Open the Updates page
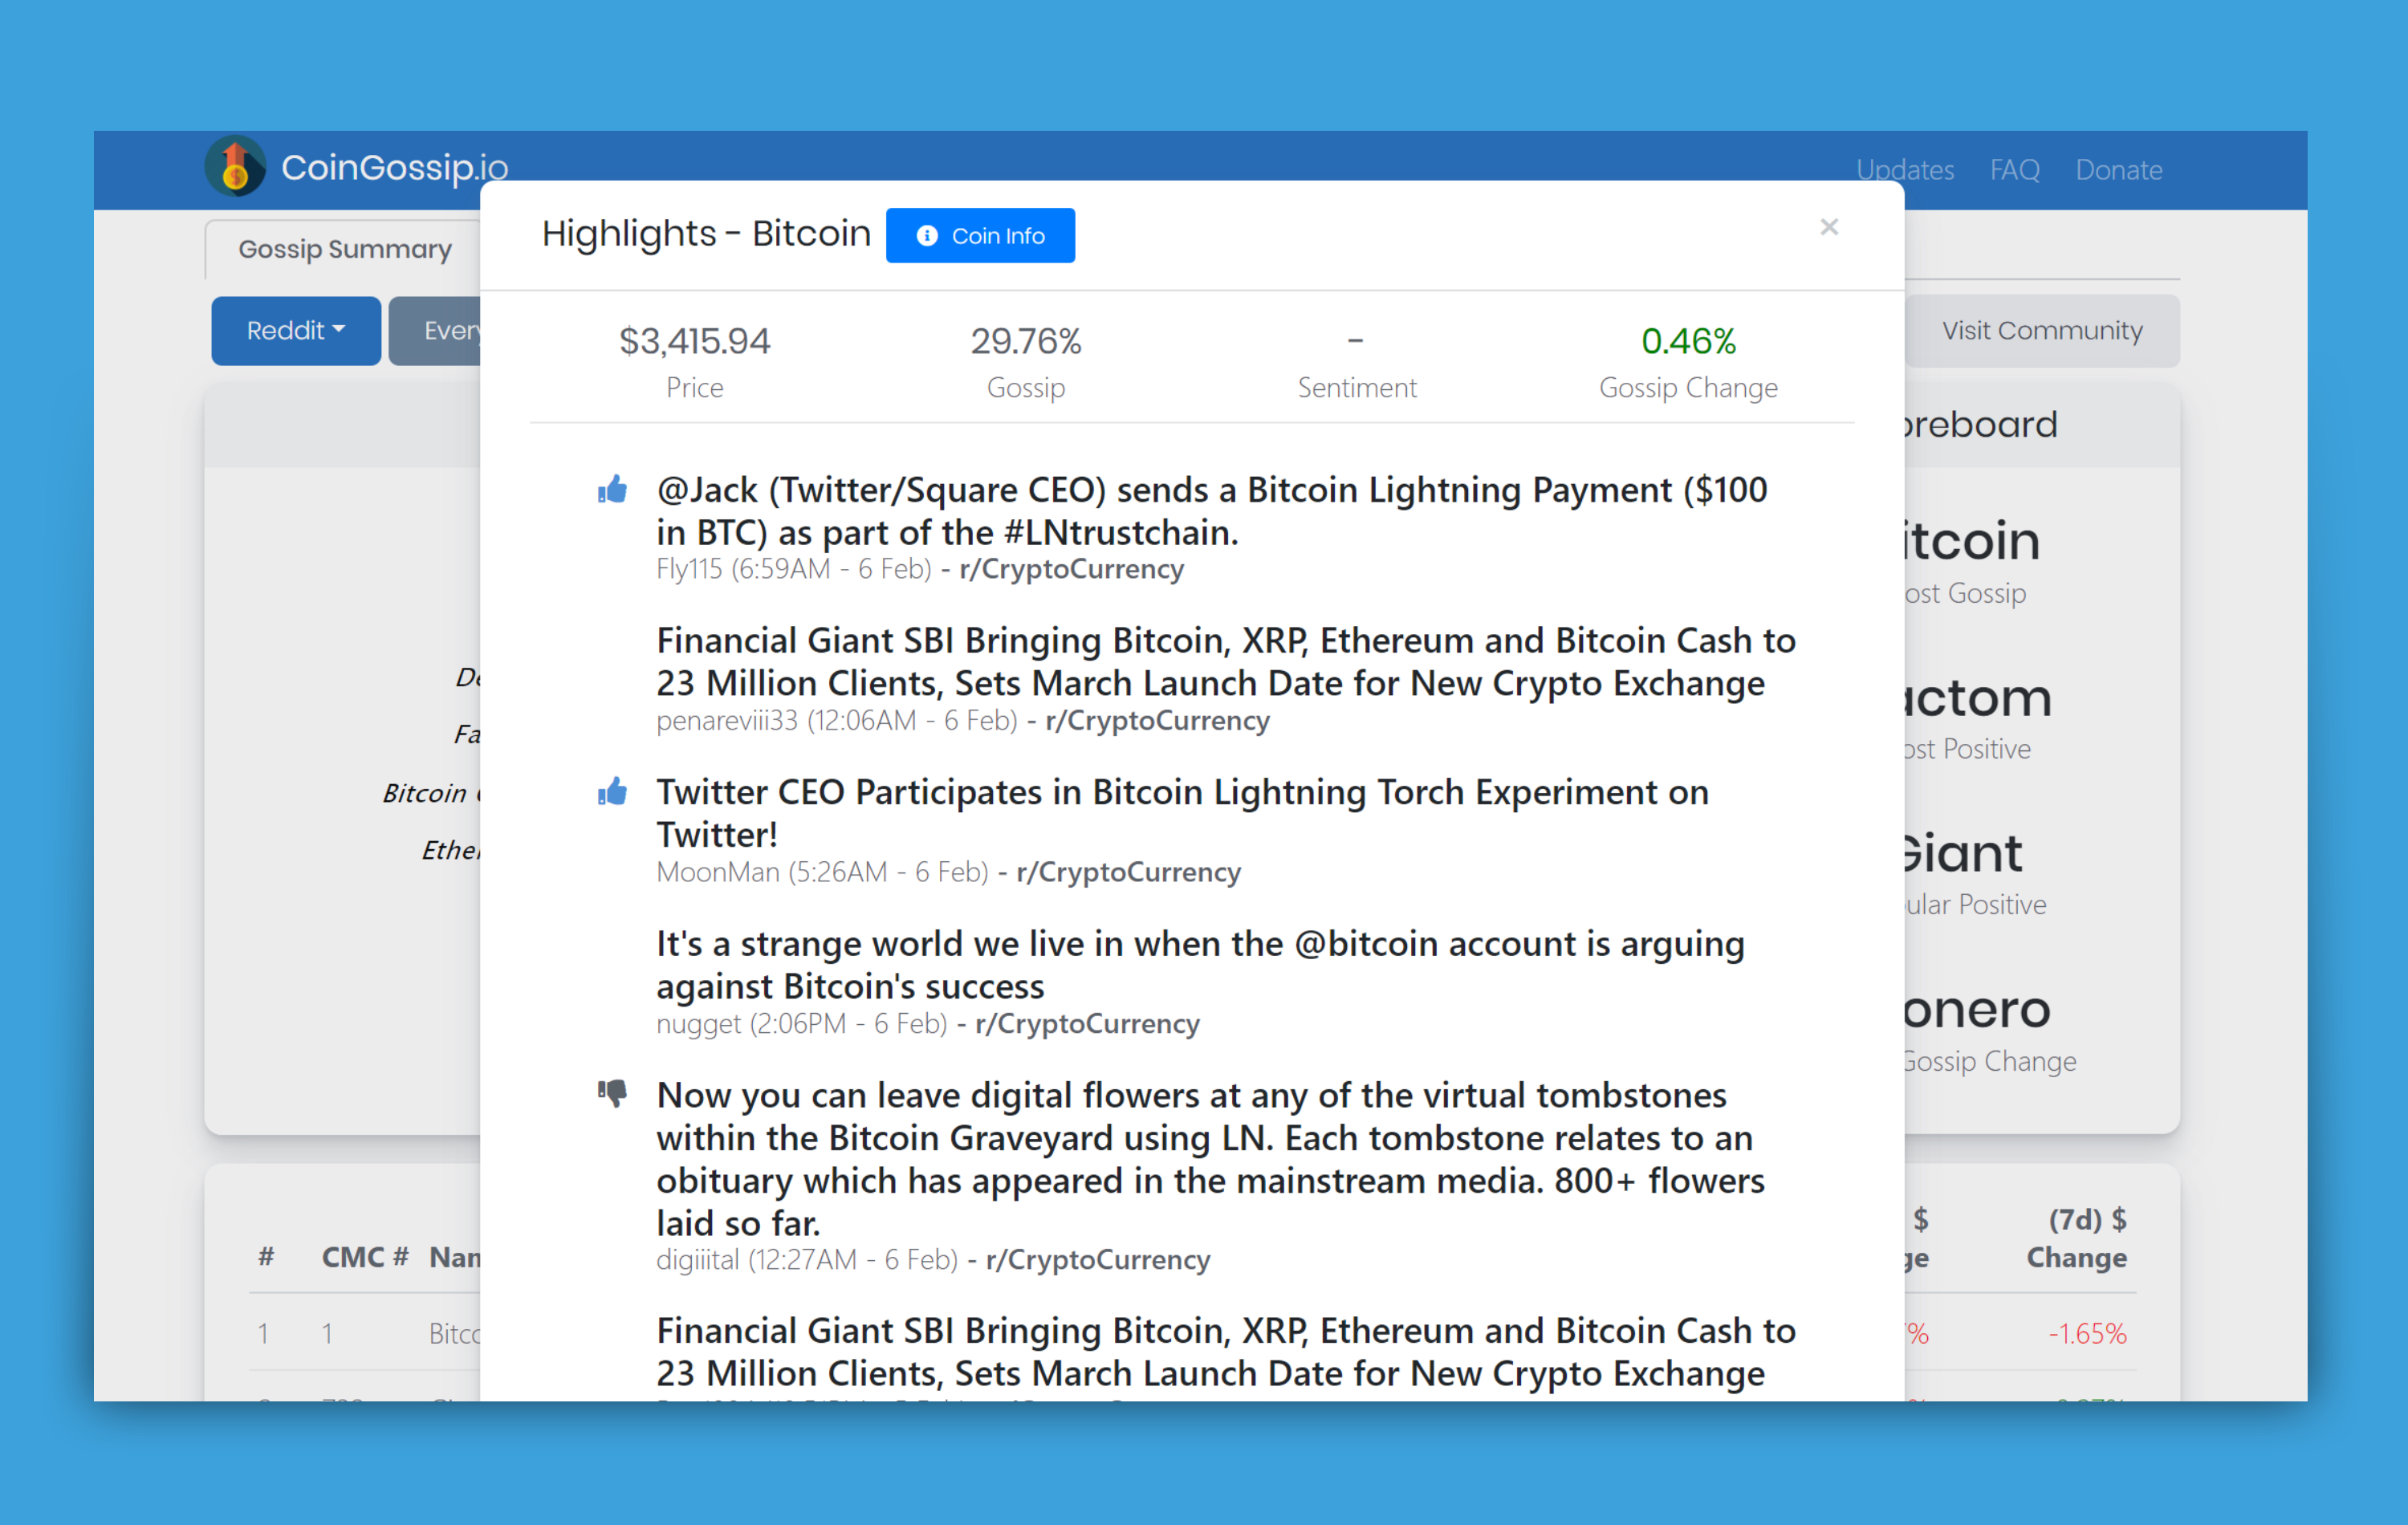This screenshot has height=1525, width=2408. (1904, 169)
